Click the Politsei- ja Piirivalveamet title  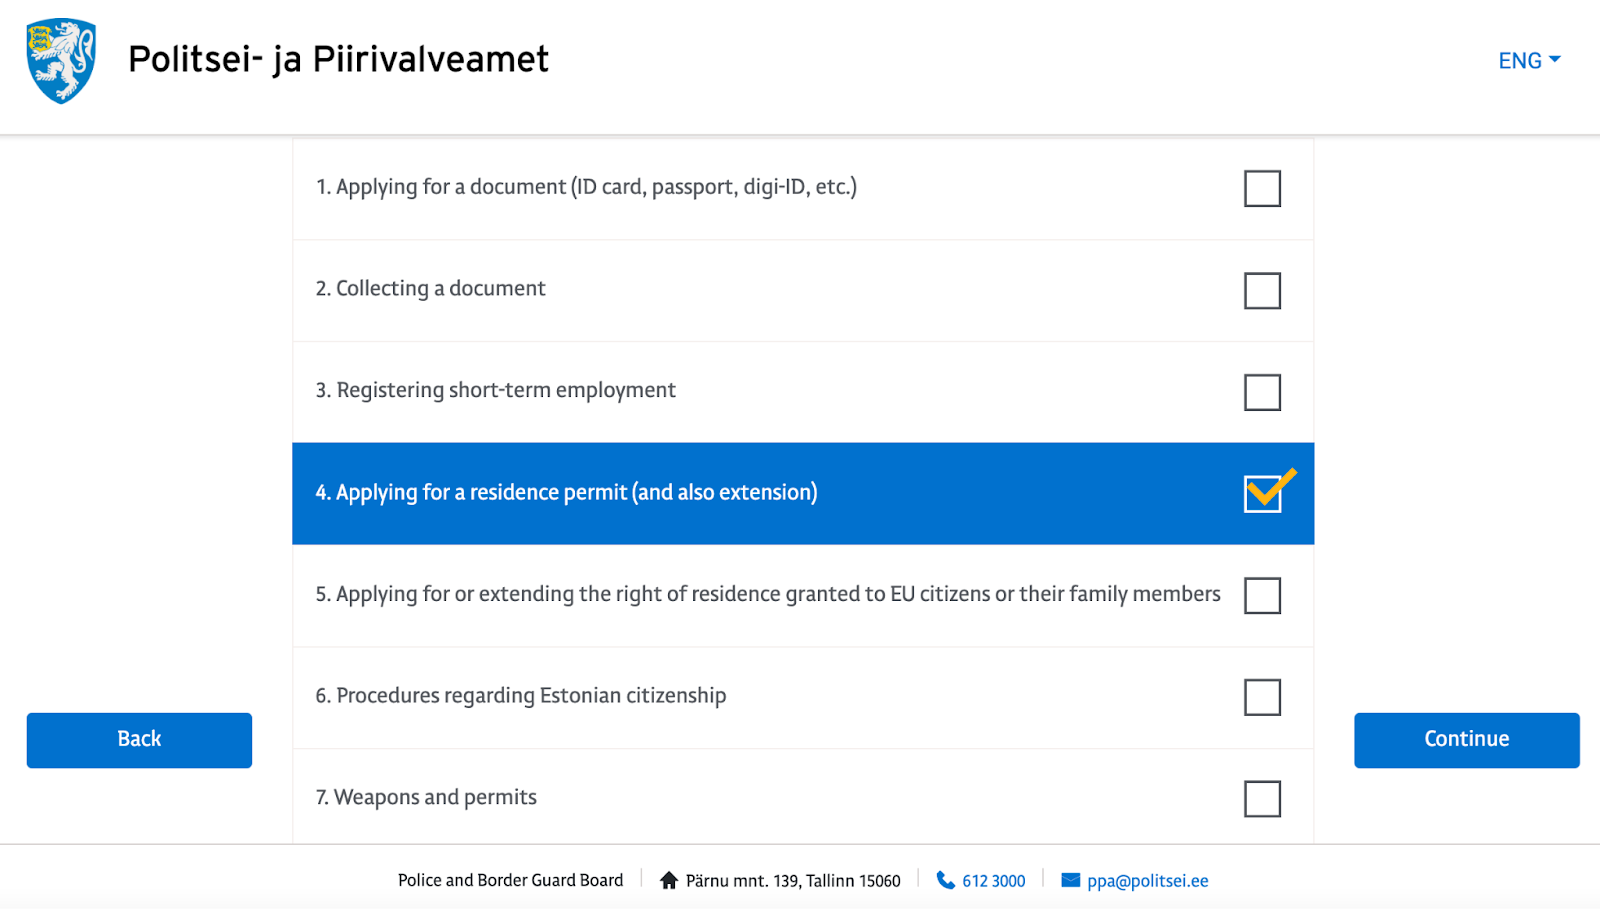tap(338, 60)
